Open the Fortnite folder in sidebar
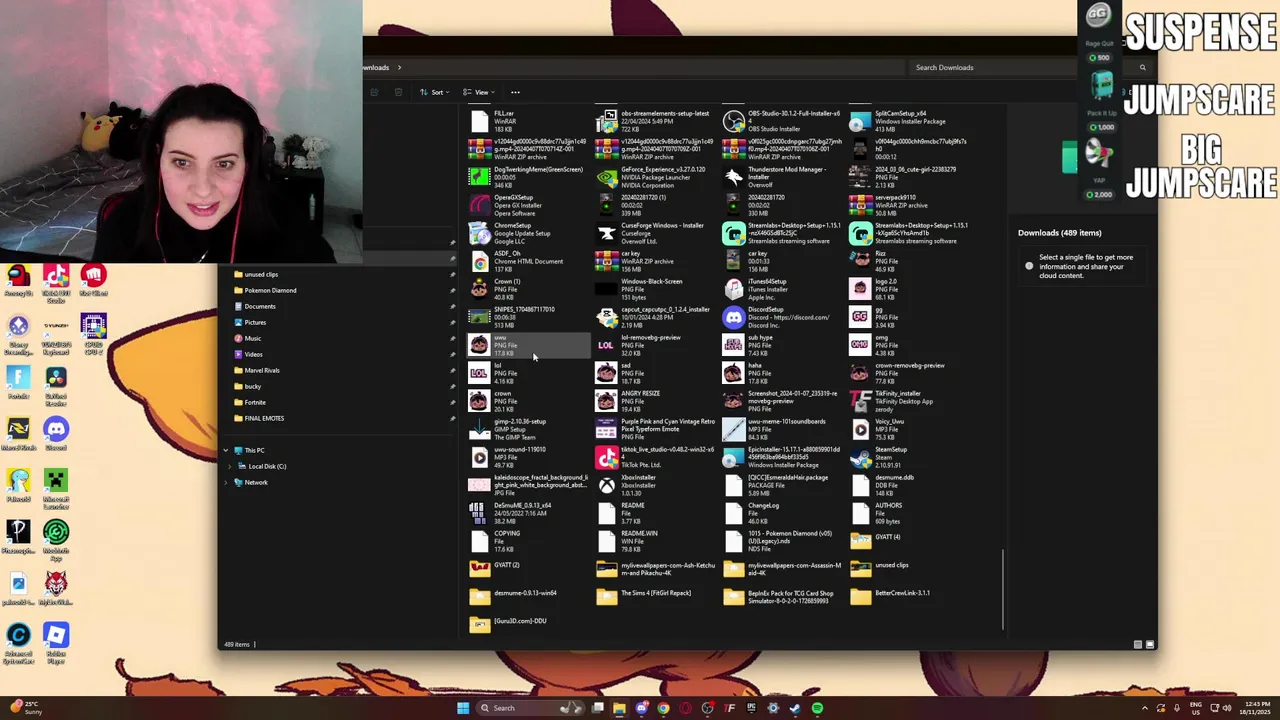This screenshot has width=1280, height=720. 255,402
